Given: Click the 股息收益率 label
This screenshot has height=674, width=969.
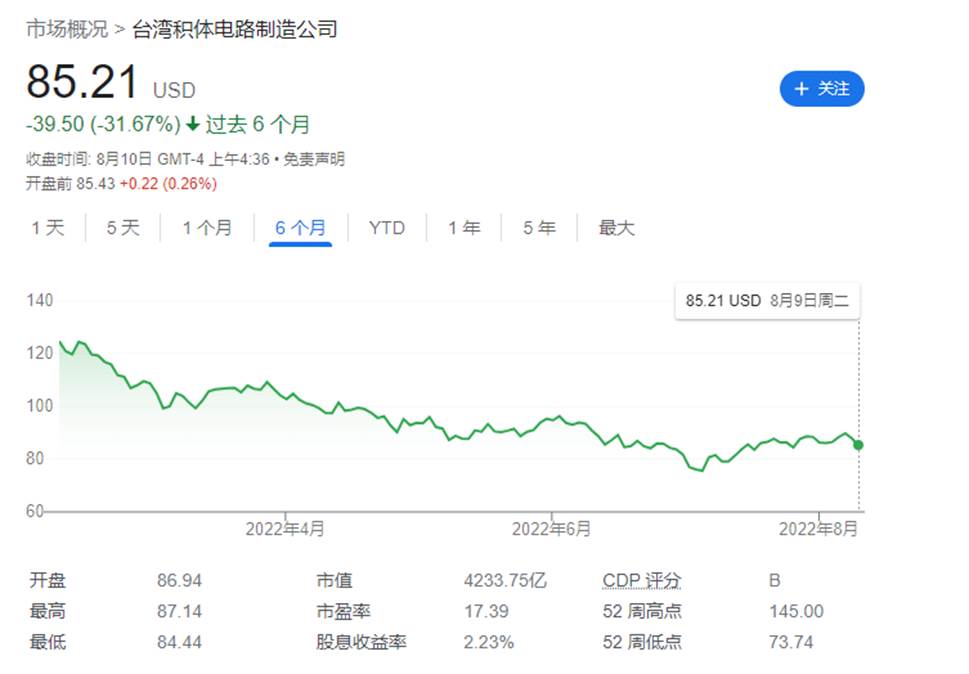Looking at the screenshot, I should click(x=361, y=642).
